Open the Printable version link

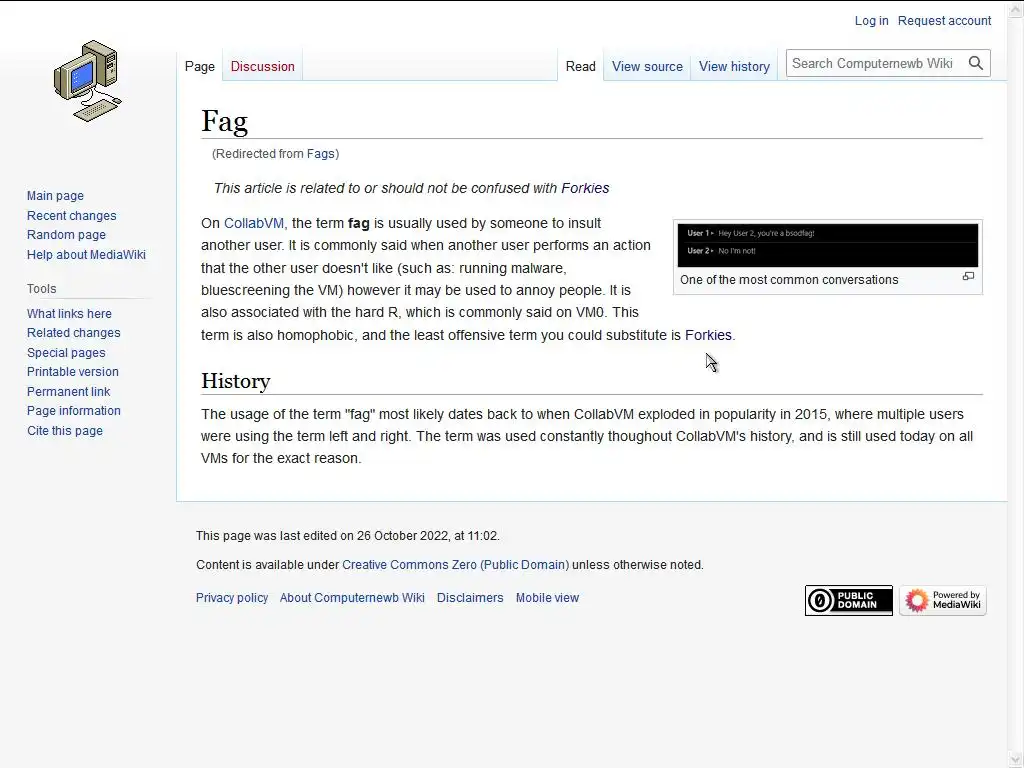pyautogui.click(x=73, y=372)
